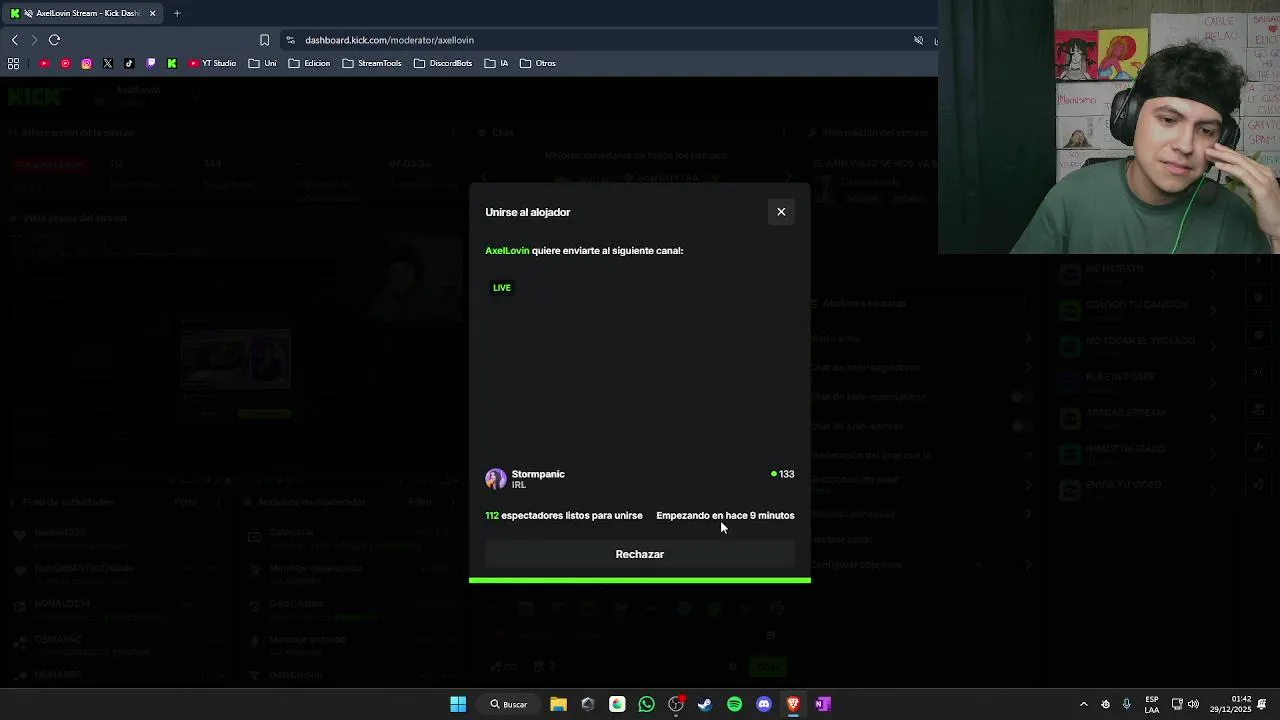
Task: Open File Explorer from taskbar
Action: [558, 704]
